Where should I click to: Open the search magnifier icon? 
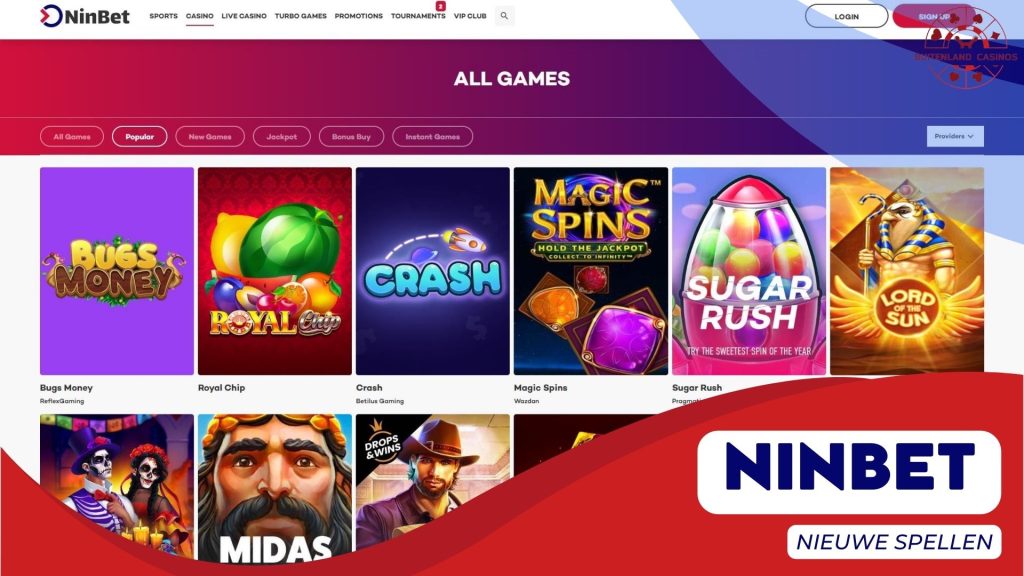pyautogui.click(x=504, y=16)
